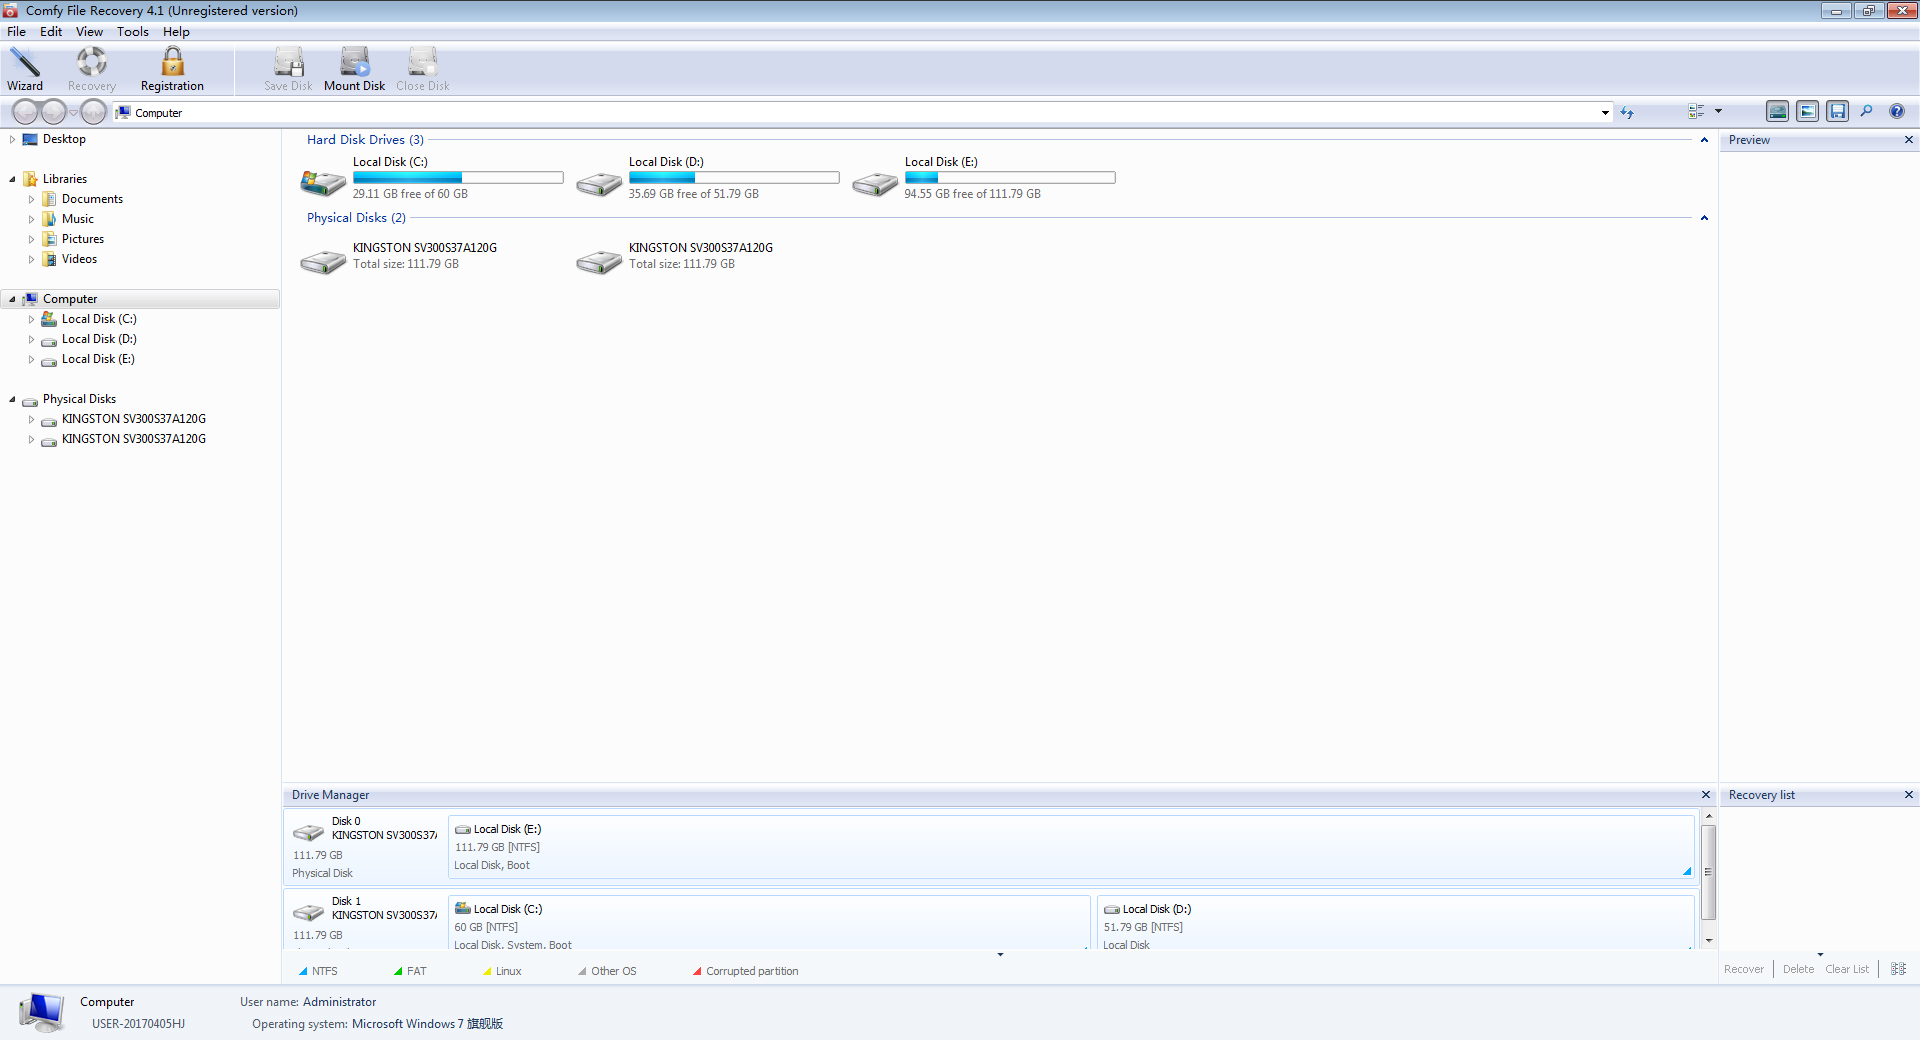Viewport: 1920px width, 1040px height.
Task: Launch the recovery Wizard
Action: pyautogui.click(x=25, y=69)
